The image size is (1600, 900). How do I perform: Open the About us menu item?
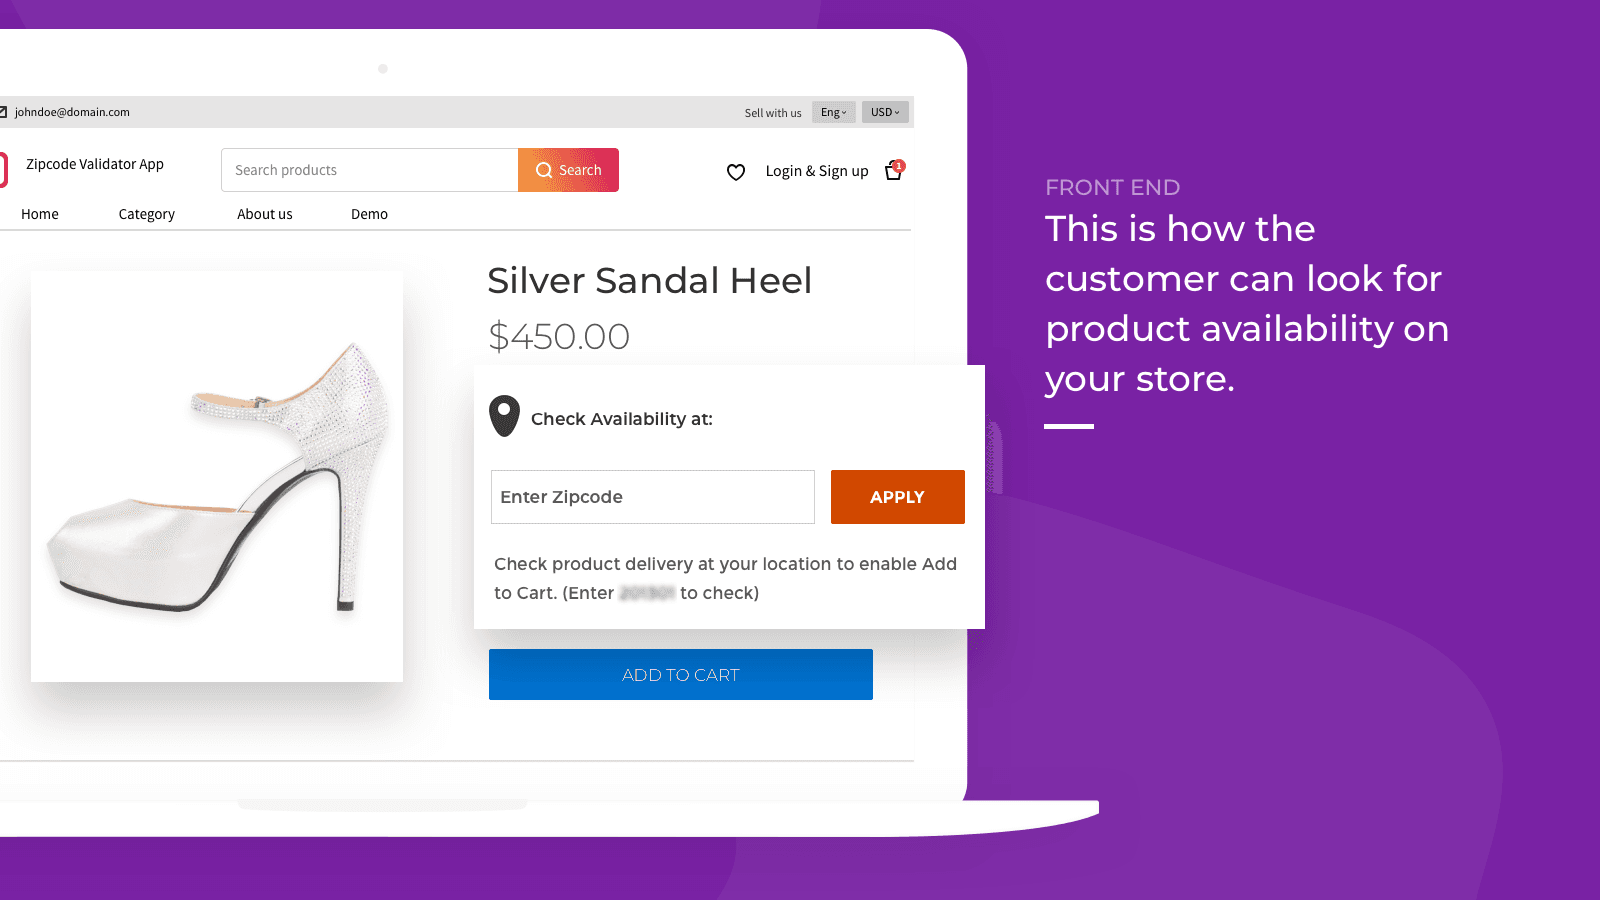point(265,214)
